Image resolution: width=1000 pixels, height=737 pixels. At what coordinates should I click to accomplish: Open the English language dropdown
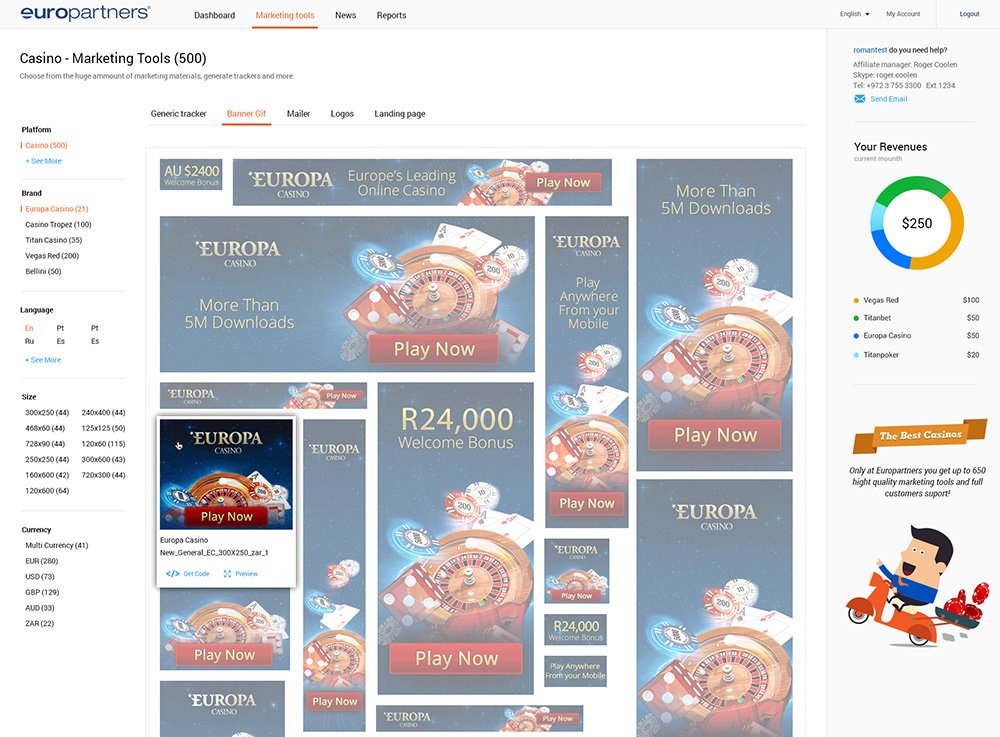click(x=854, y=14)
